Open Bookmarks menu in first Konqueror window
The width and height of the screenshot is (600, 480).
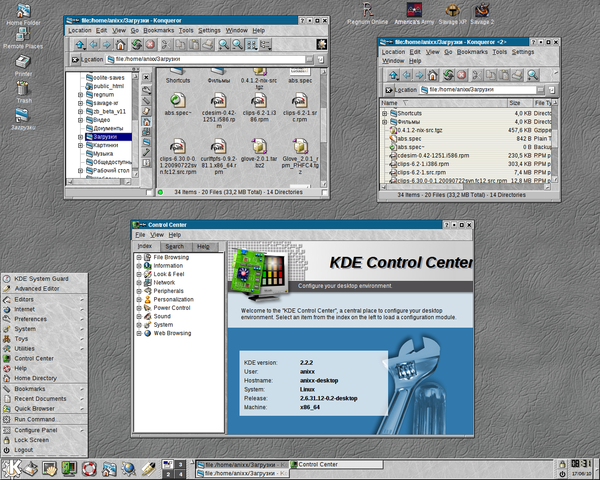157,31
